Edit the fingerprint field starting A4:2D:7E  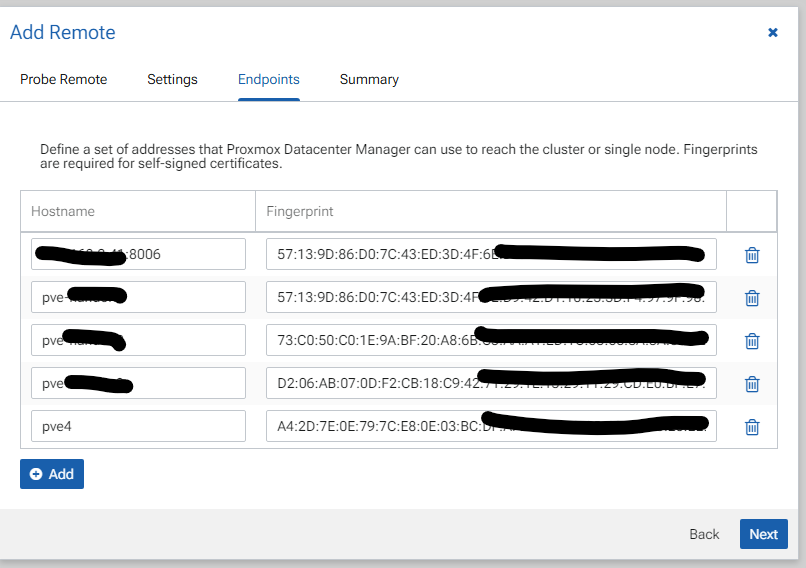tap(491, 426)
